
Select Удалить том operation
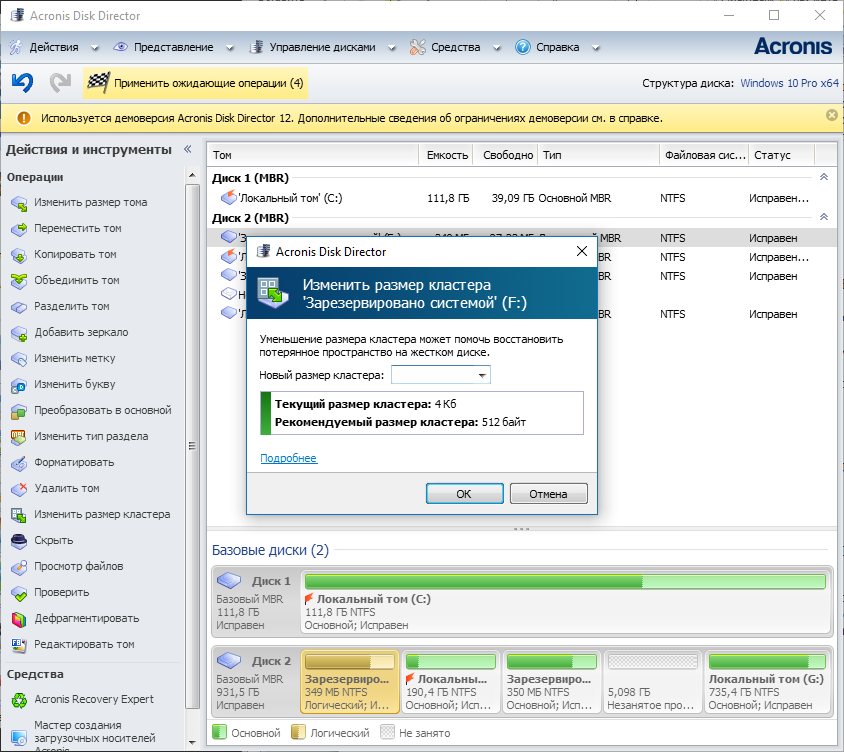67,488
